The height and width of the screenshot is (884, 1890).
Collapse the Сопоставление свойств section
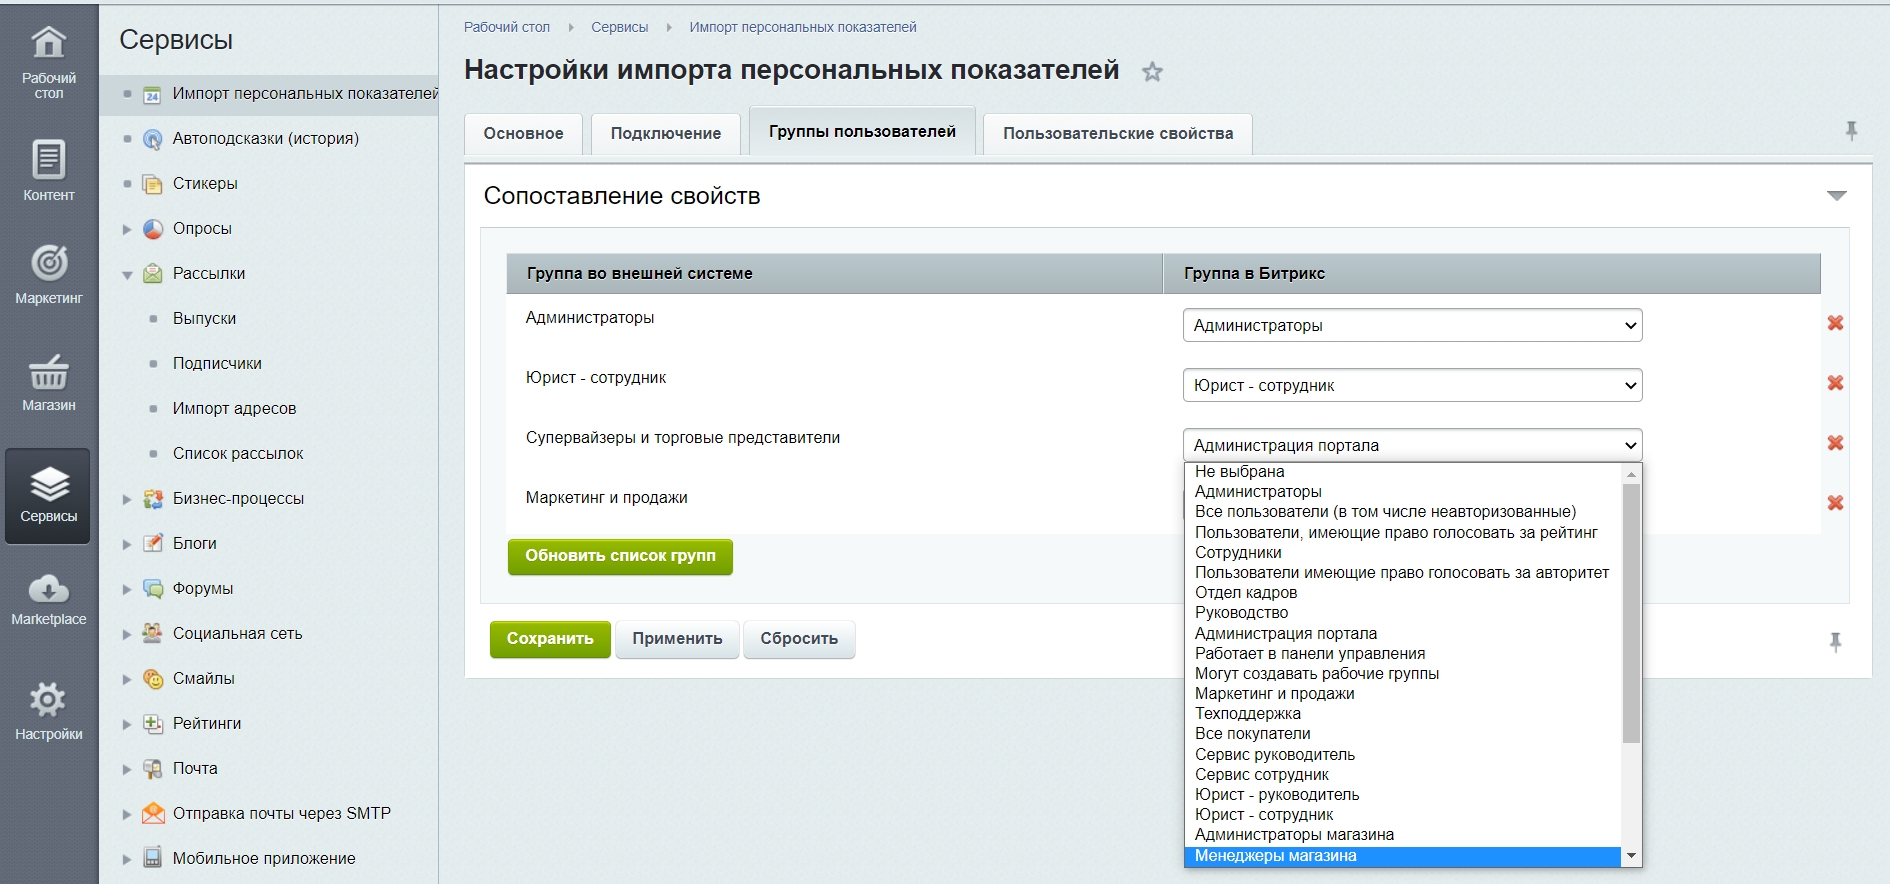coord(1836,196)
